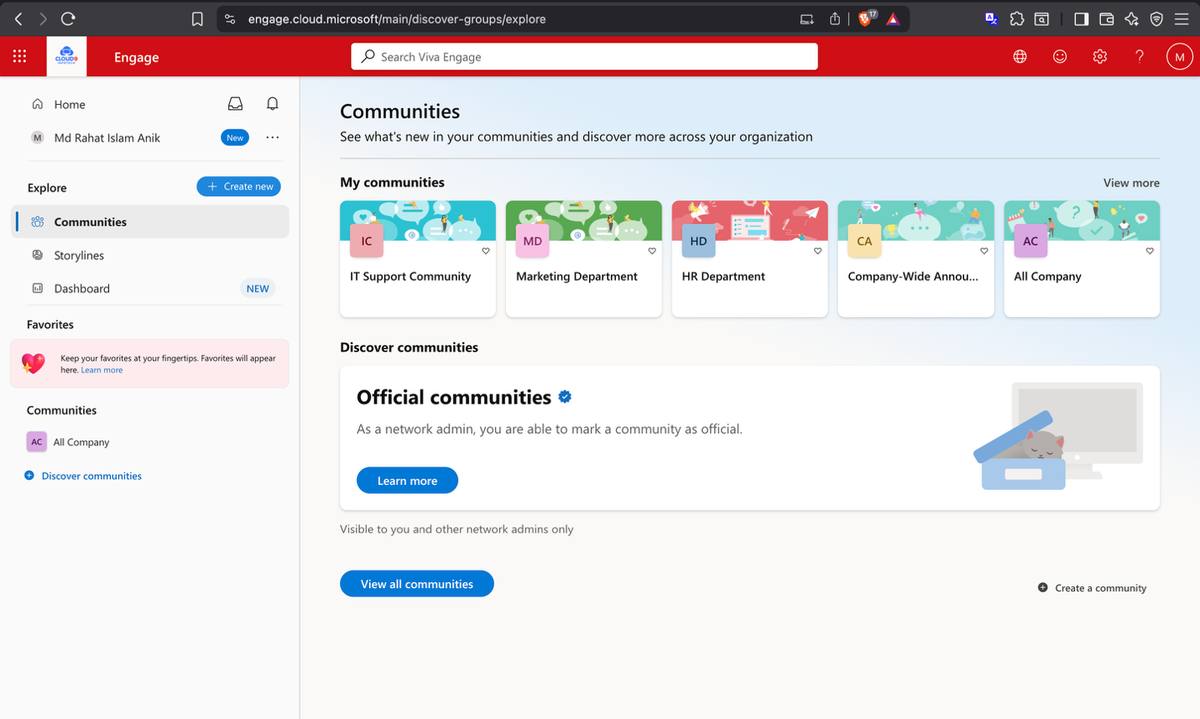Open Md Rahat Islam Anik storyline
Screen dimensions: 1200x719
tap(107, 138)
